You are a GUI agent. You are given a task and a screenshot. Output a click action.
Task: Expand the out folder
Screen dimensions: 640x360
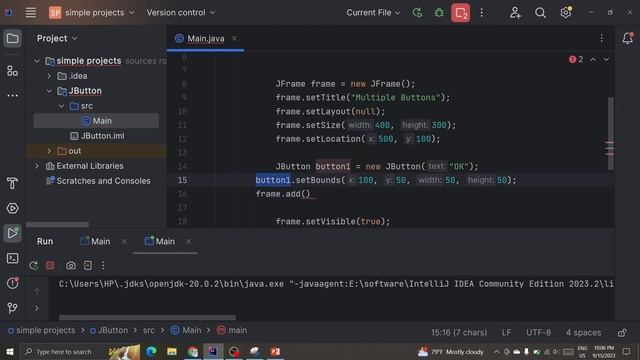pyautogui.click(x=49, y=151)
